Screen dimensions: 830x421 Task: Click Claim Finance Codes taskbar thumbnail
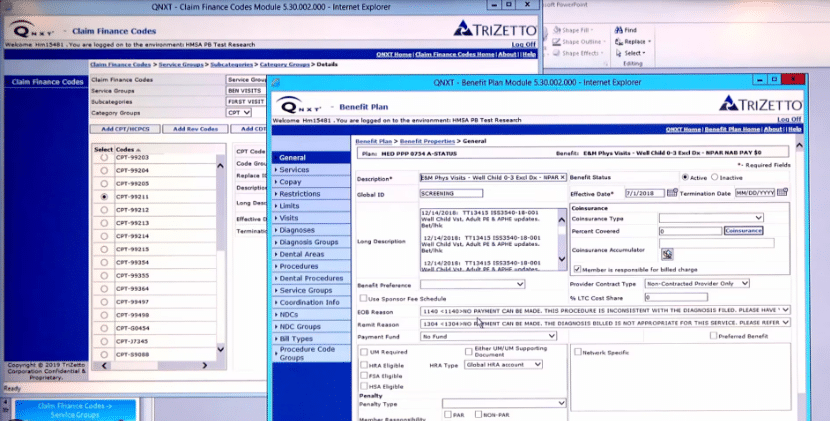click(75, 410)
